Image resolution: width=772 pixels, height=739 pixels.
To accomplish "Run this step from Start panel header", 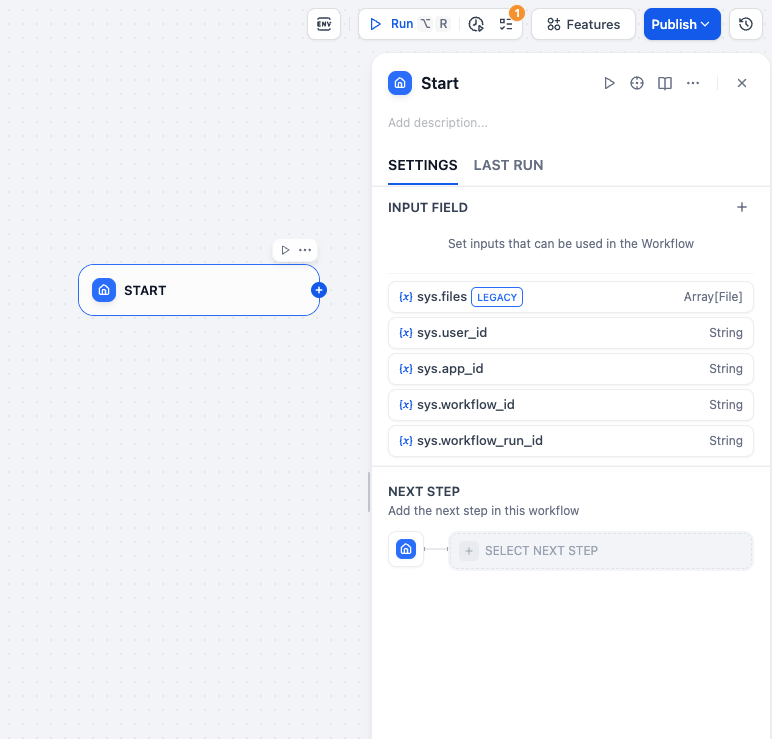I will tap(609, 83).
